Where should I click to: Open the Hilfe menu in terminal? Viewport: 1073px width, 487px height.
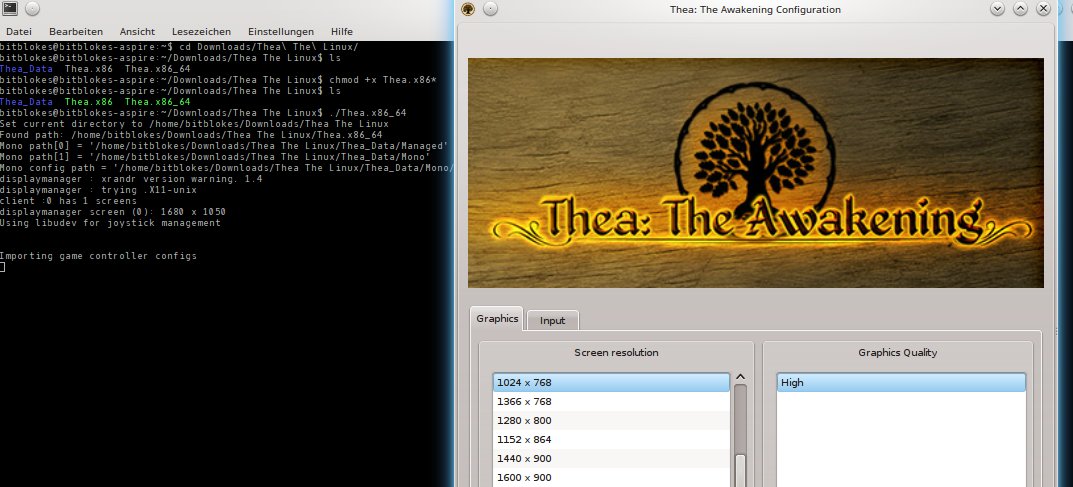pos(341,31)
